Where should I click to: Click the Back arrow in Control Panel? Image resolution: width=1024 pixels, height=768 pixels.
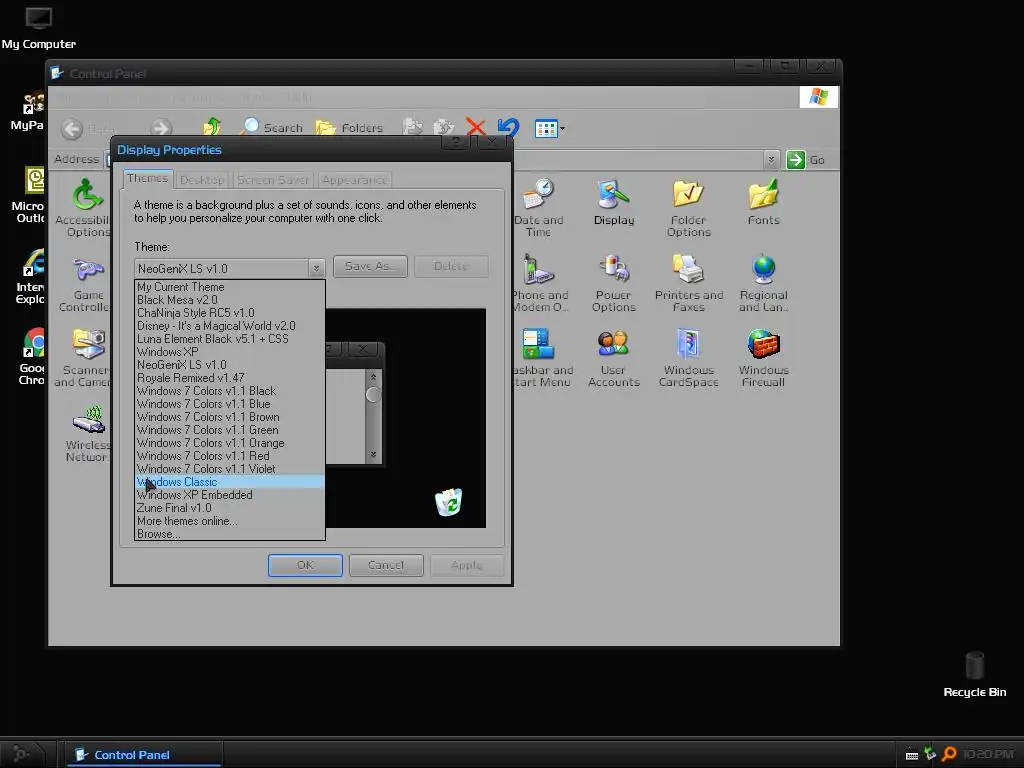(72, 128)
